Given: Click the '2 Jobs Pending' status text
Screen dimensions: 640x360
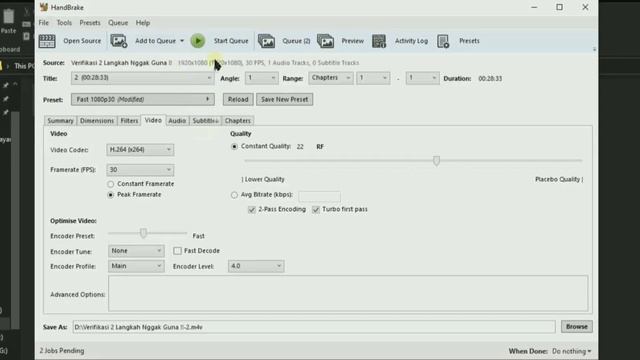Looking at the screenshot, I should pyautogui.click(x=62, y=351).
